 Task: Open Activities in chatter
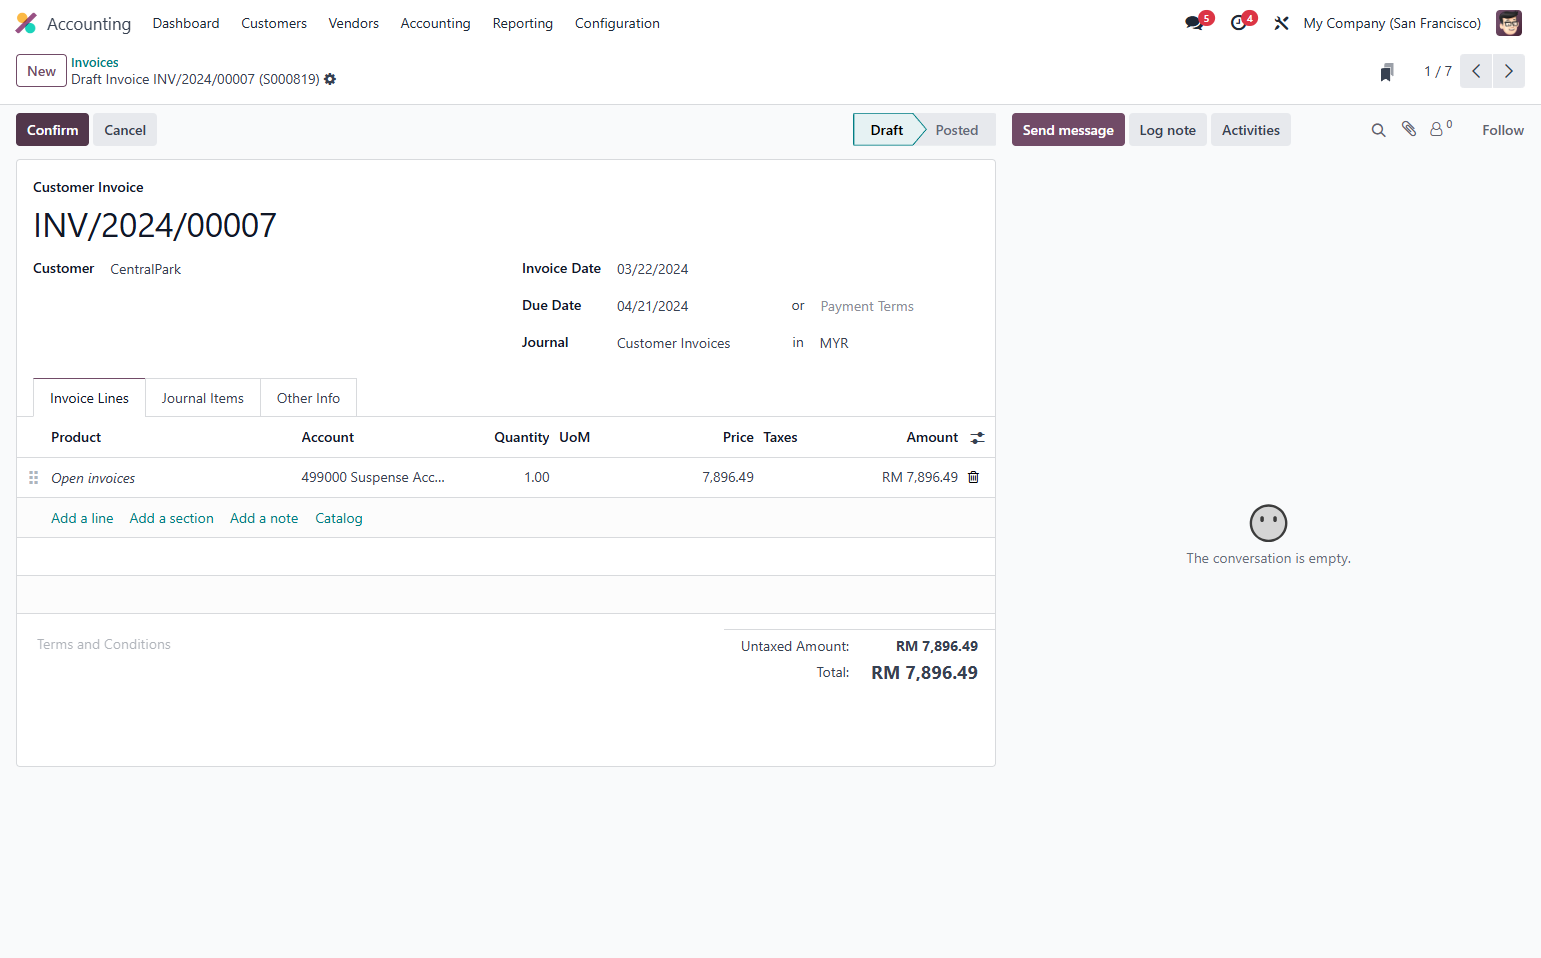pyautogui.click(x=1250, y=130)
